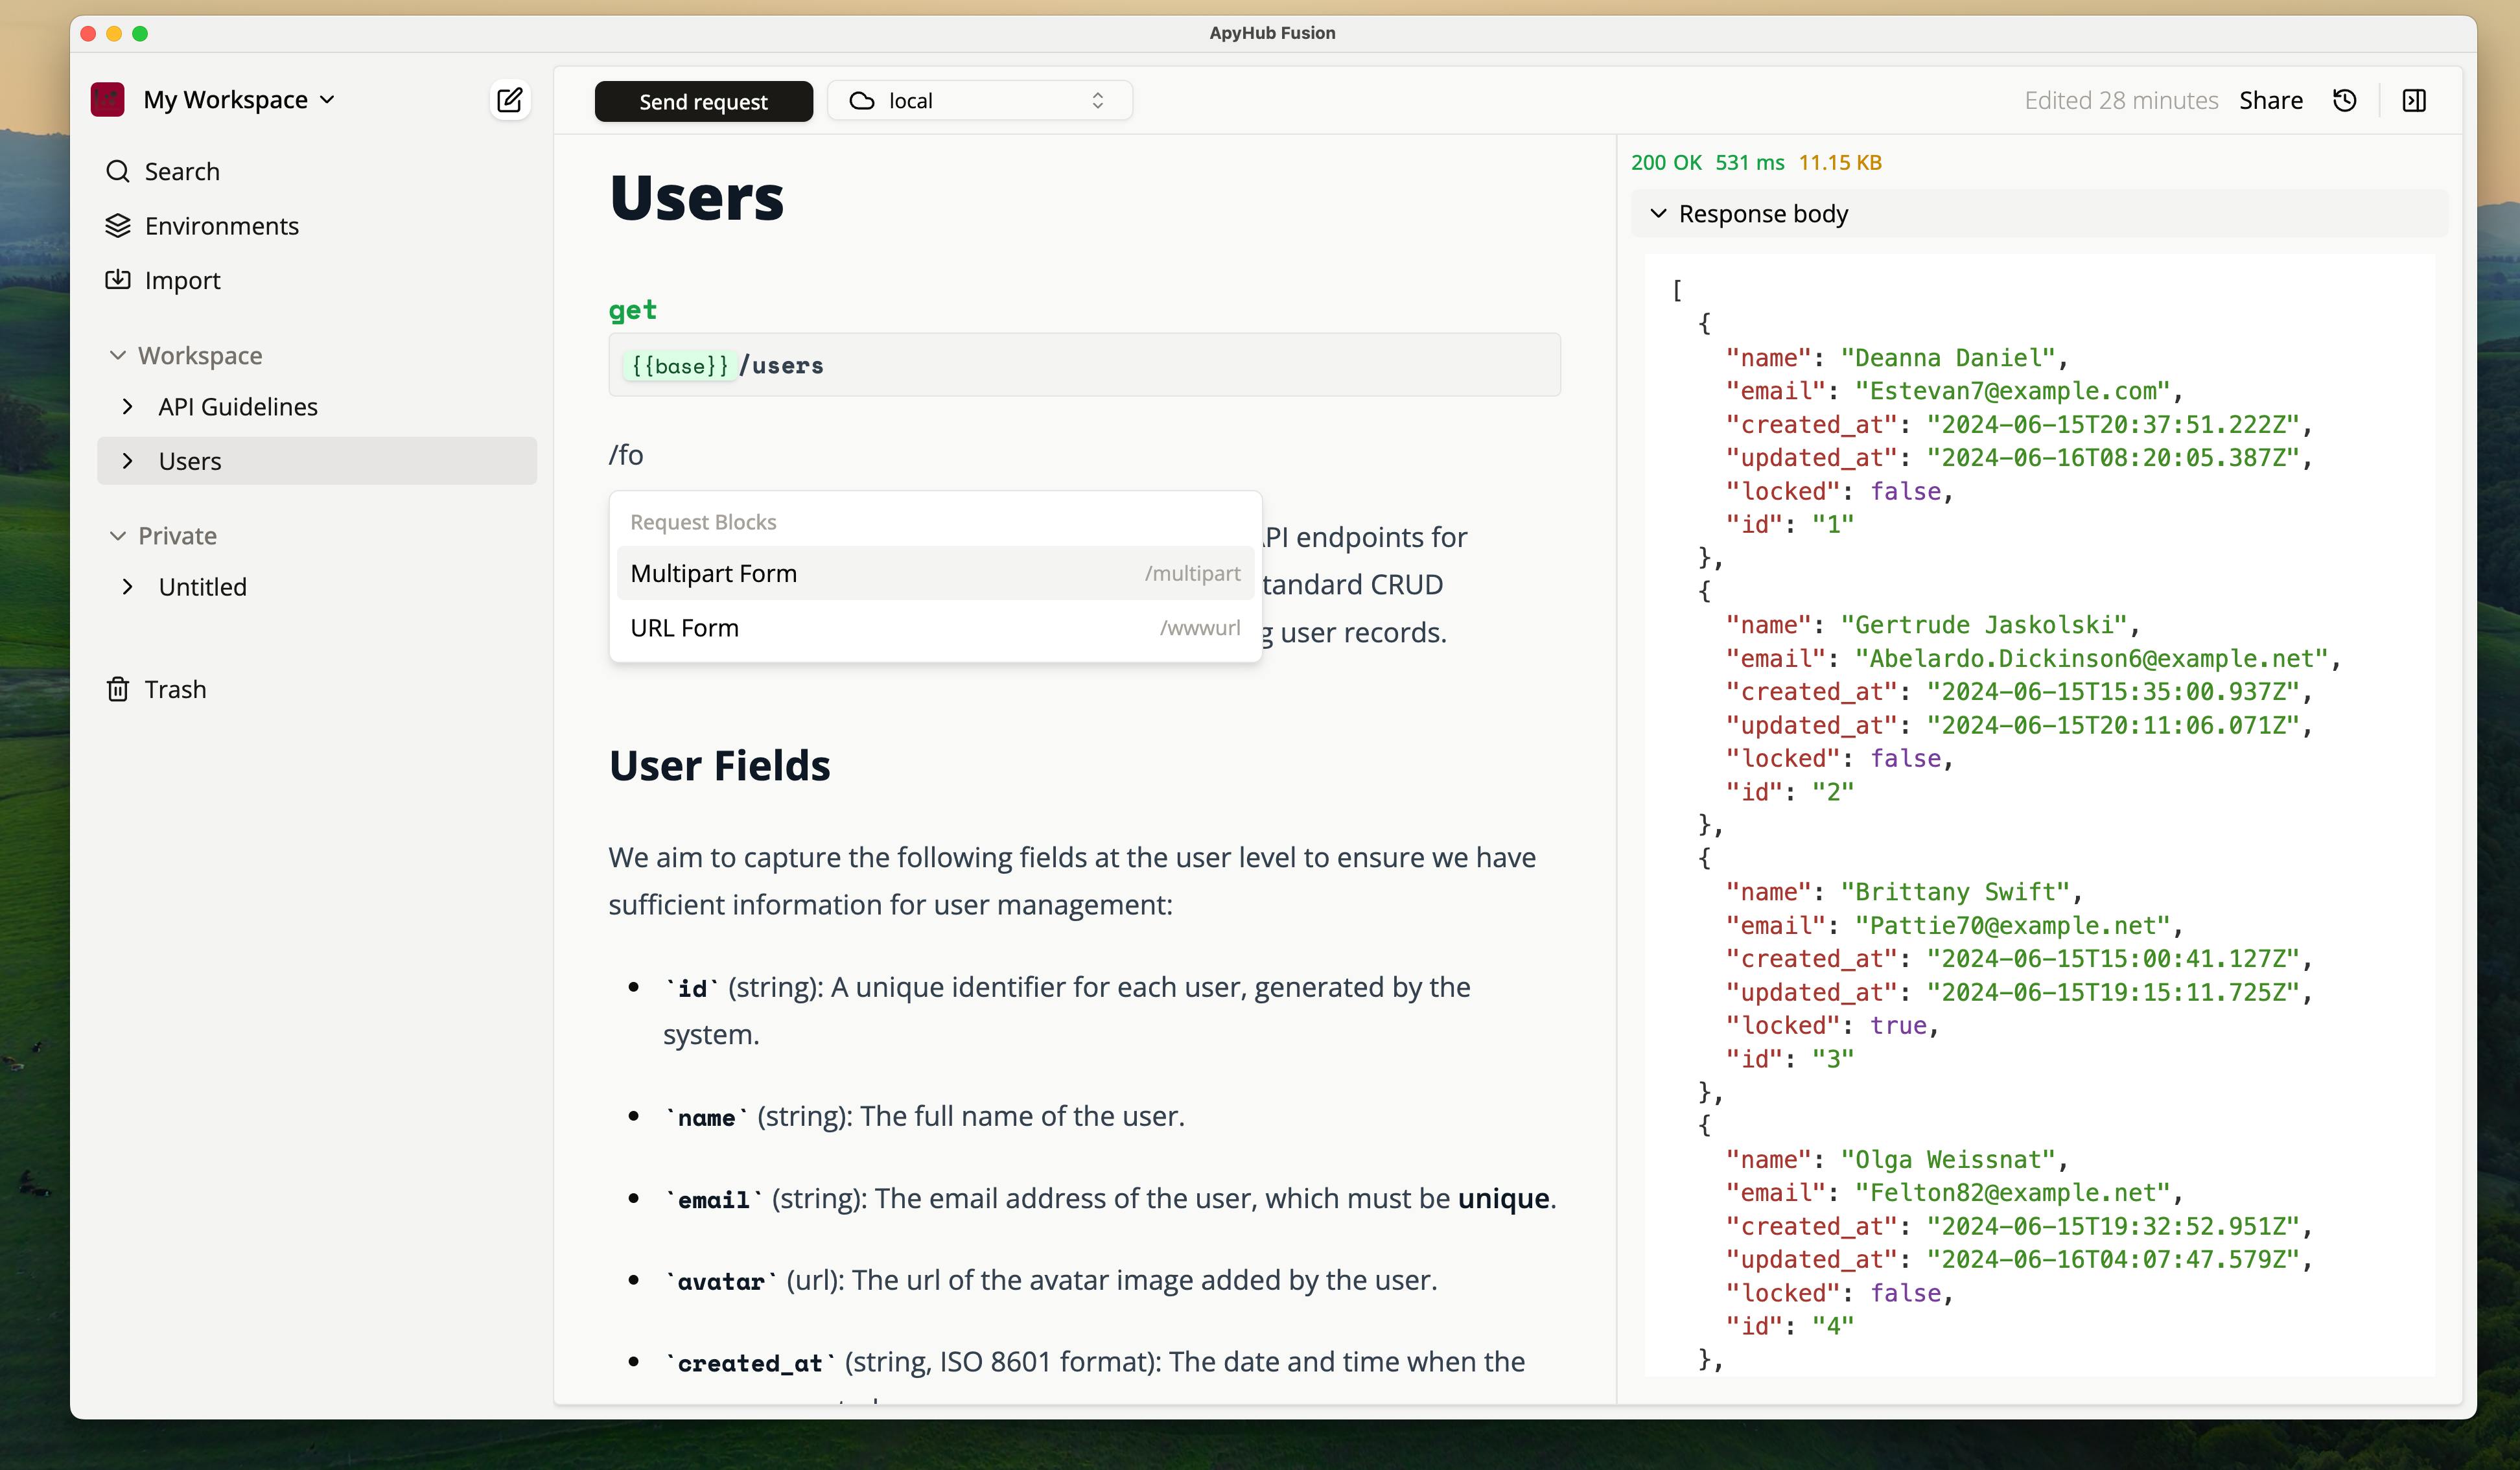Open the version history clock icon
Screen dimensions: 2520x1470
tap(2345, 100)
